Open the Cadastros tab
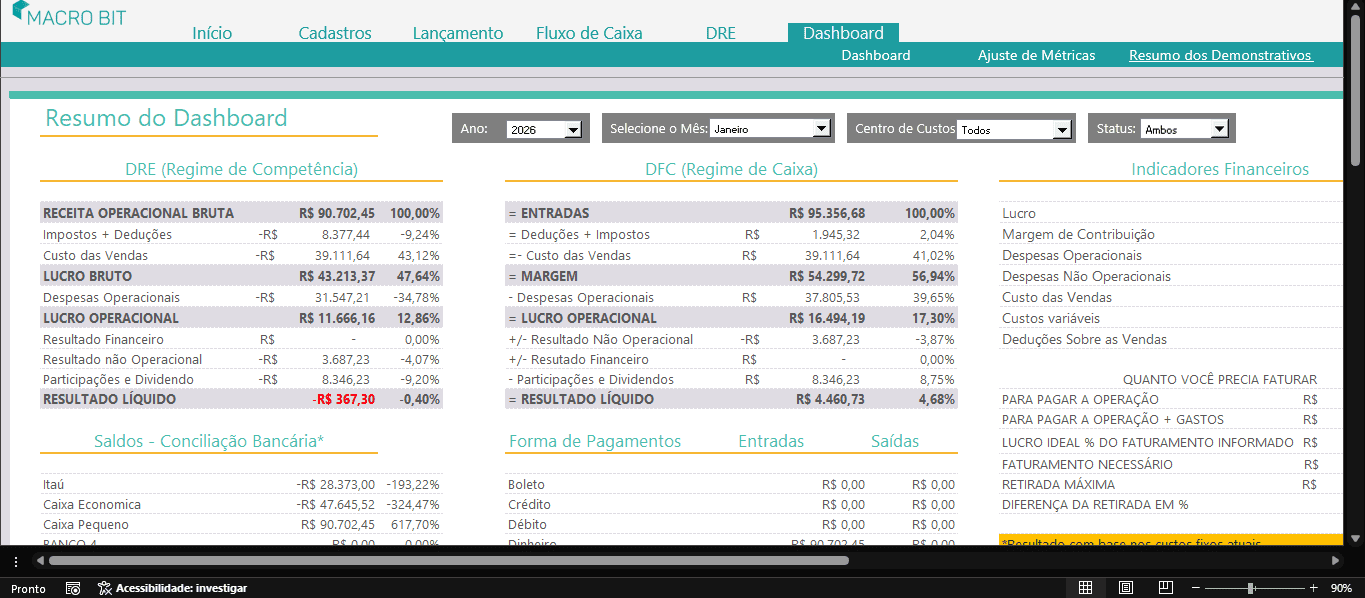The height and width of the screenshot is (598, 1365). (x=335, y=33)
